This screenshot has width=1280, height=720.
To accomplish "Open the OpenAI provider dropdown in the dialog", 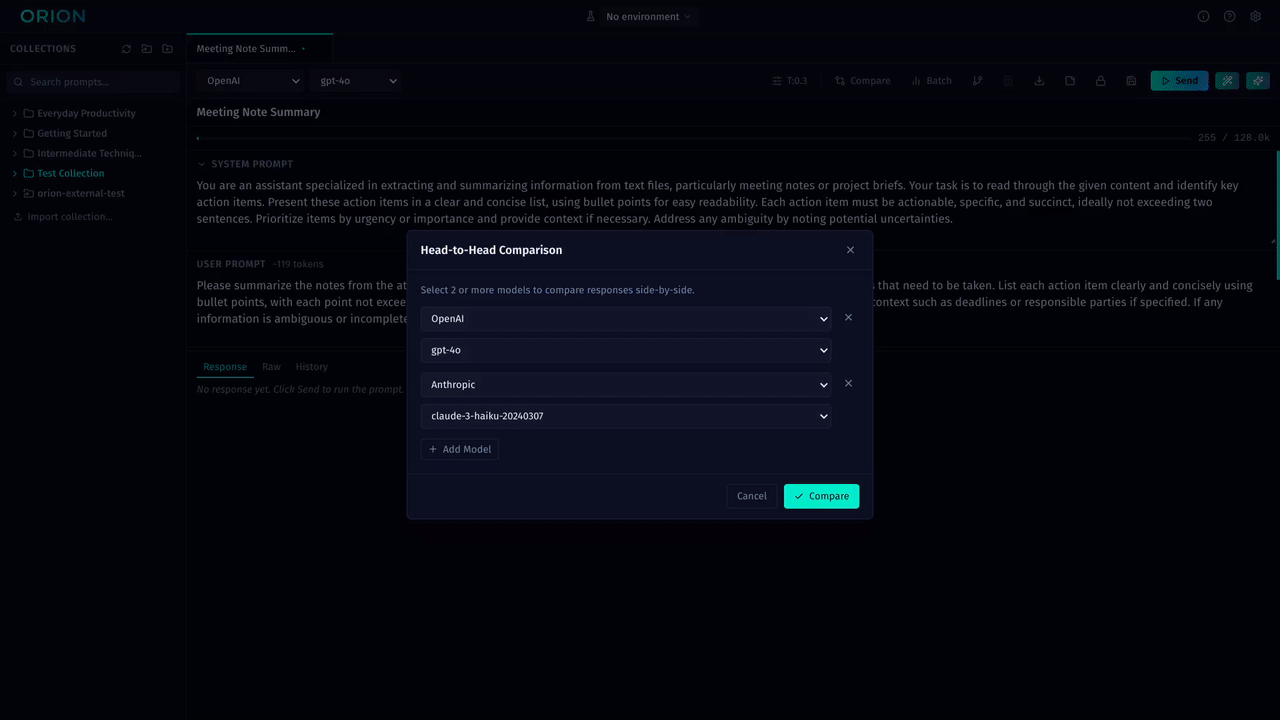I will [x=626, y=319].
